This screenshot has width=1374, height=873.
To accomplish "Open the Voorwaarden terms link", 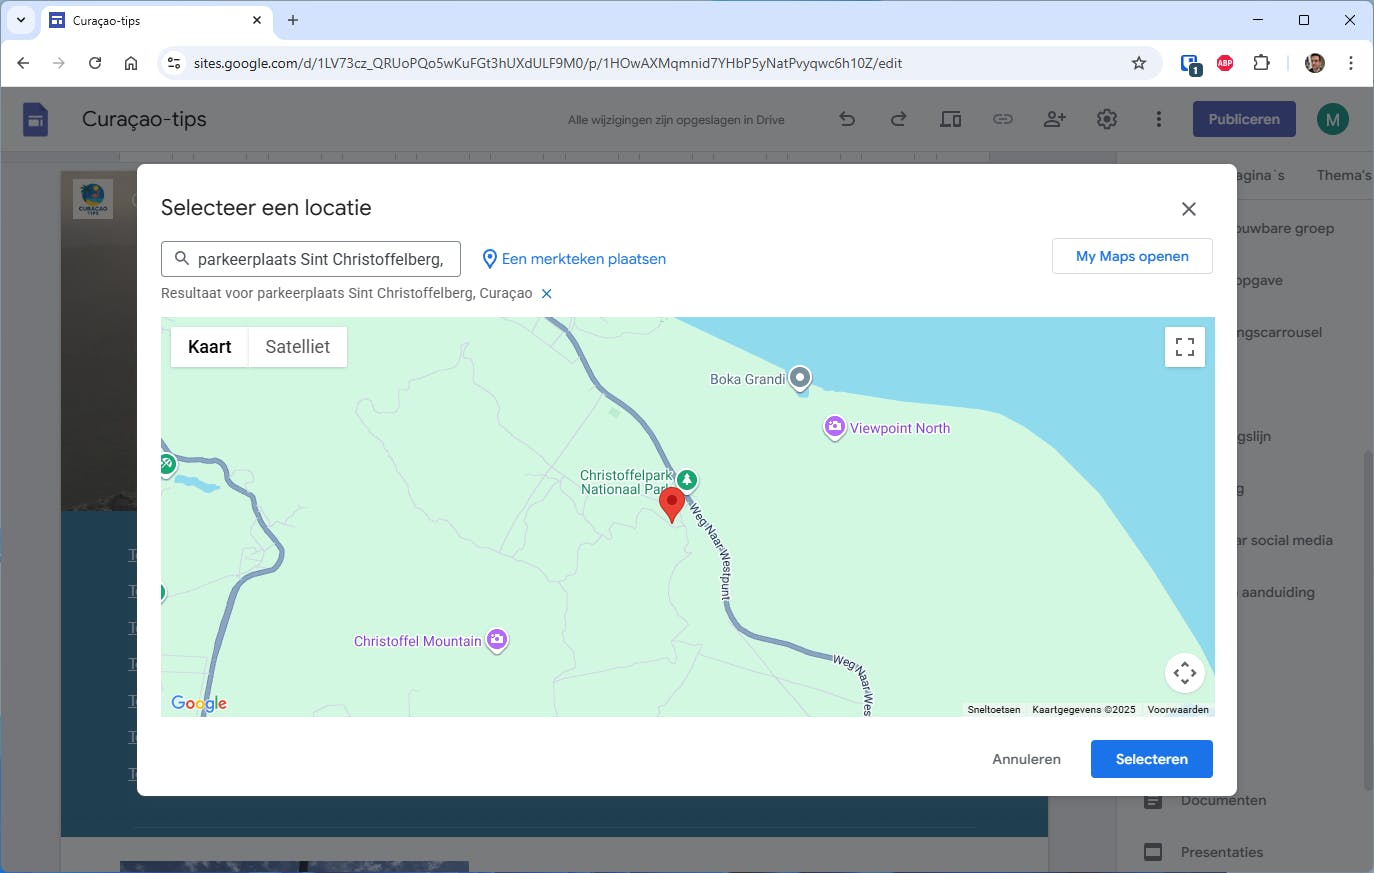I will pos(1178,710).
